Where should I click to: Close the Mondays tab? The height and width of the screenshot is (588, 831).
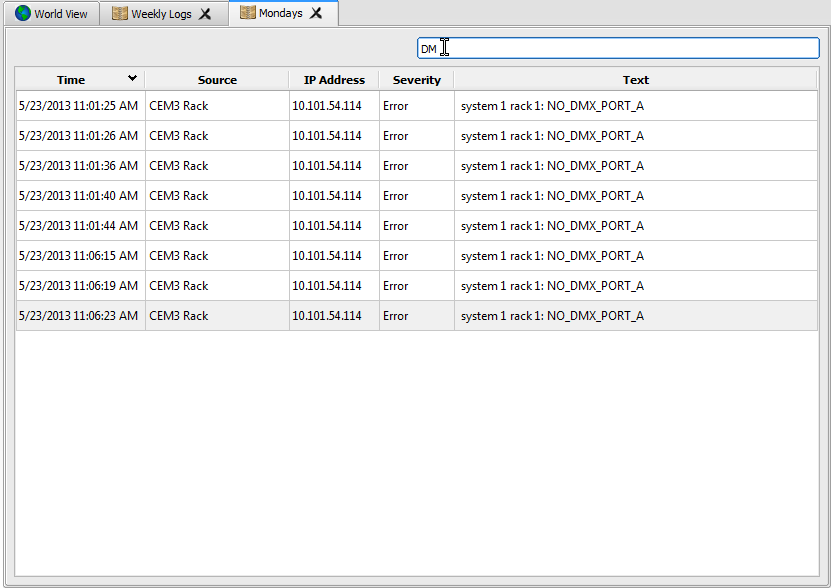(x=316, y=13)
